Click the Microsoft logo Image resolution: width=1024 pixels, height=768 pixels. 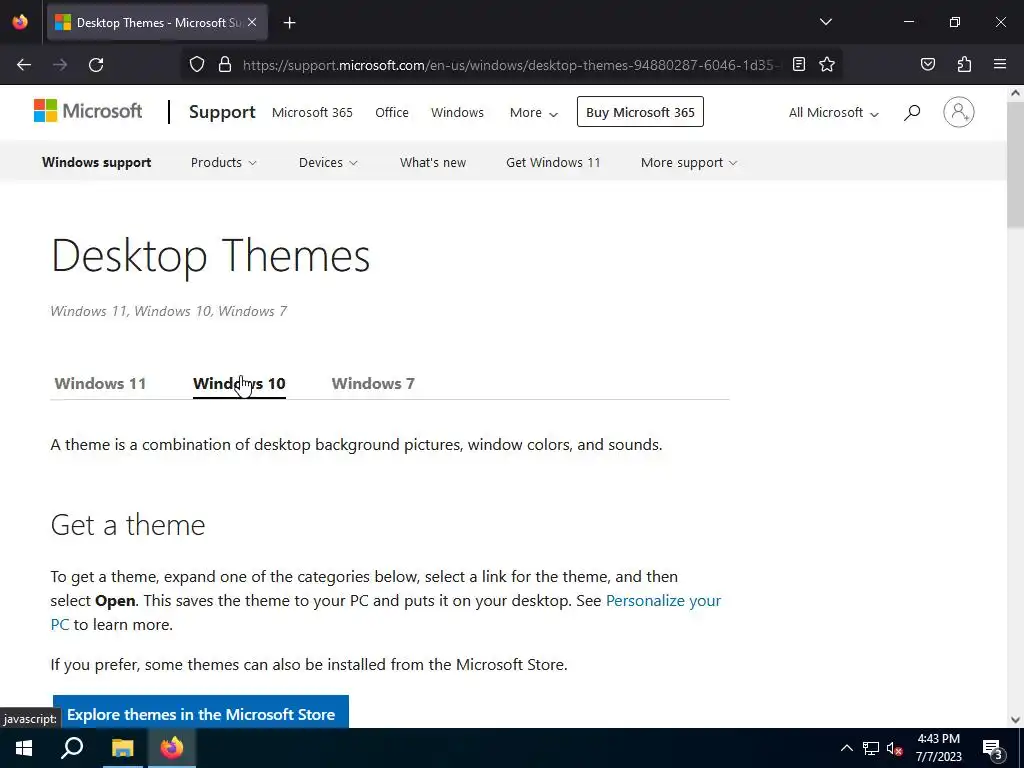tap(88, 111)
